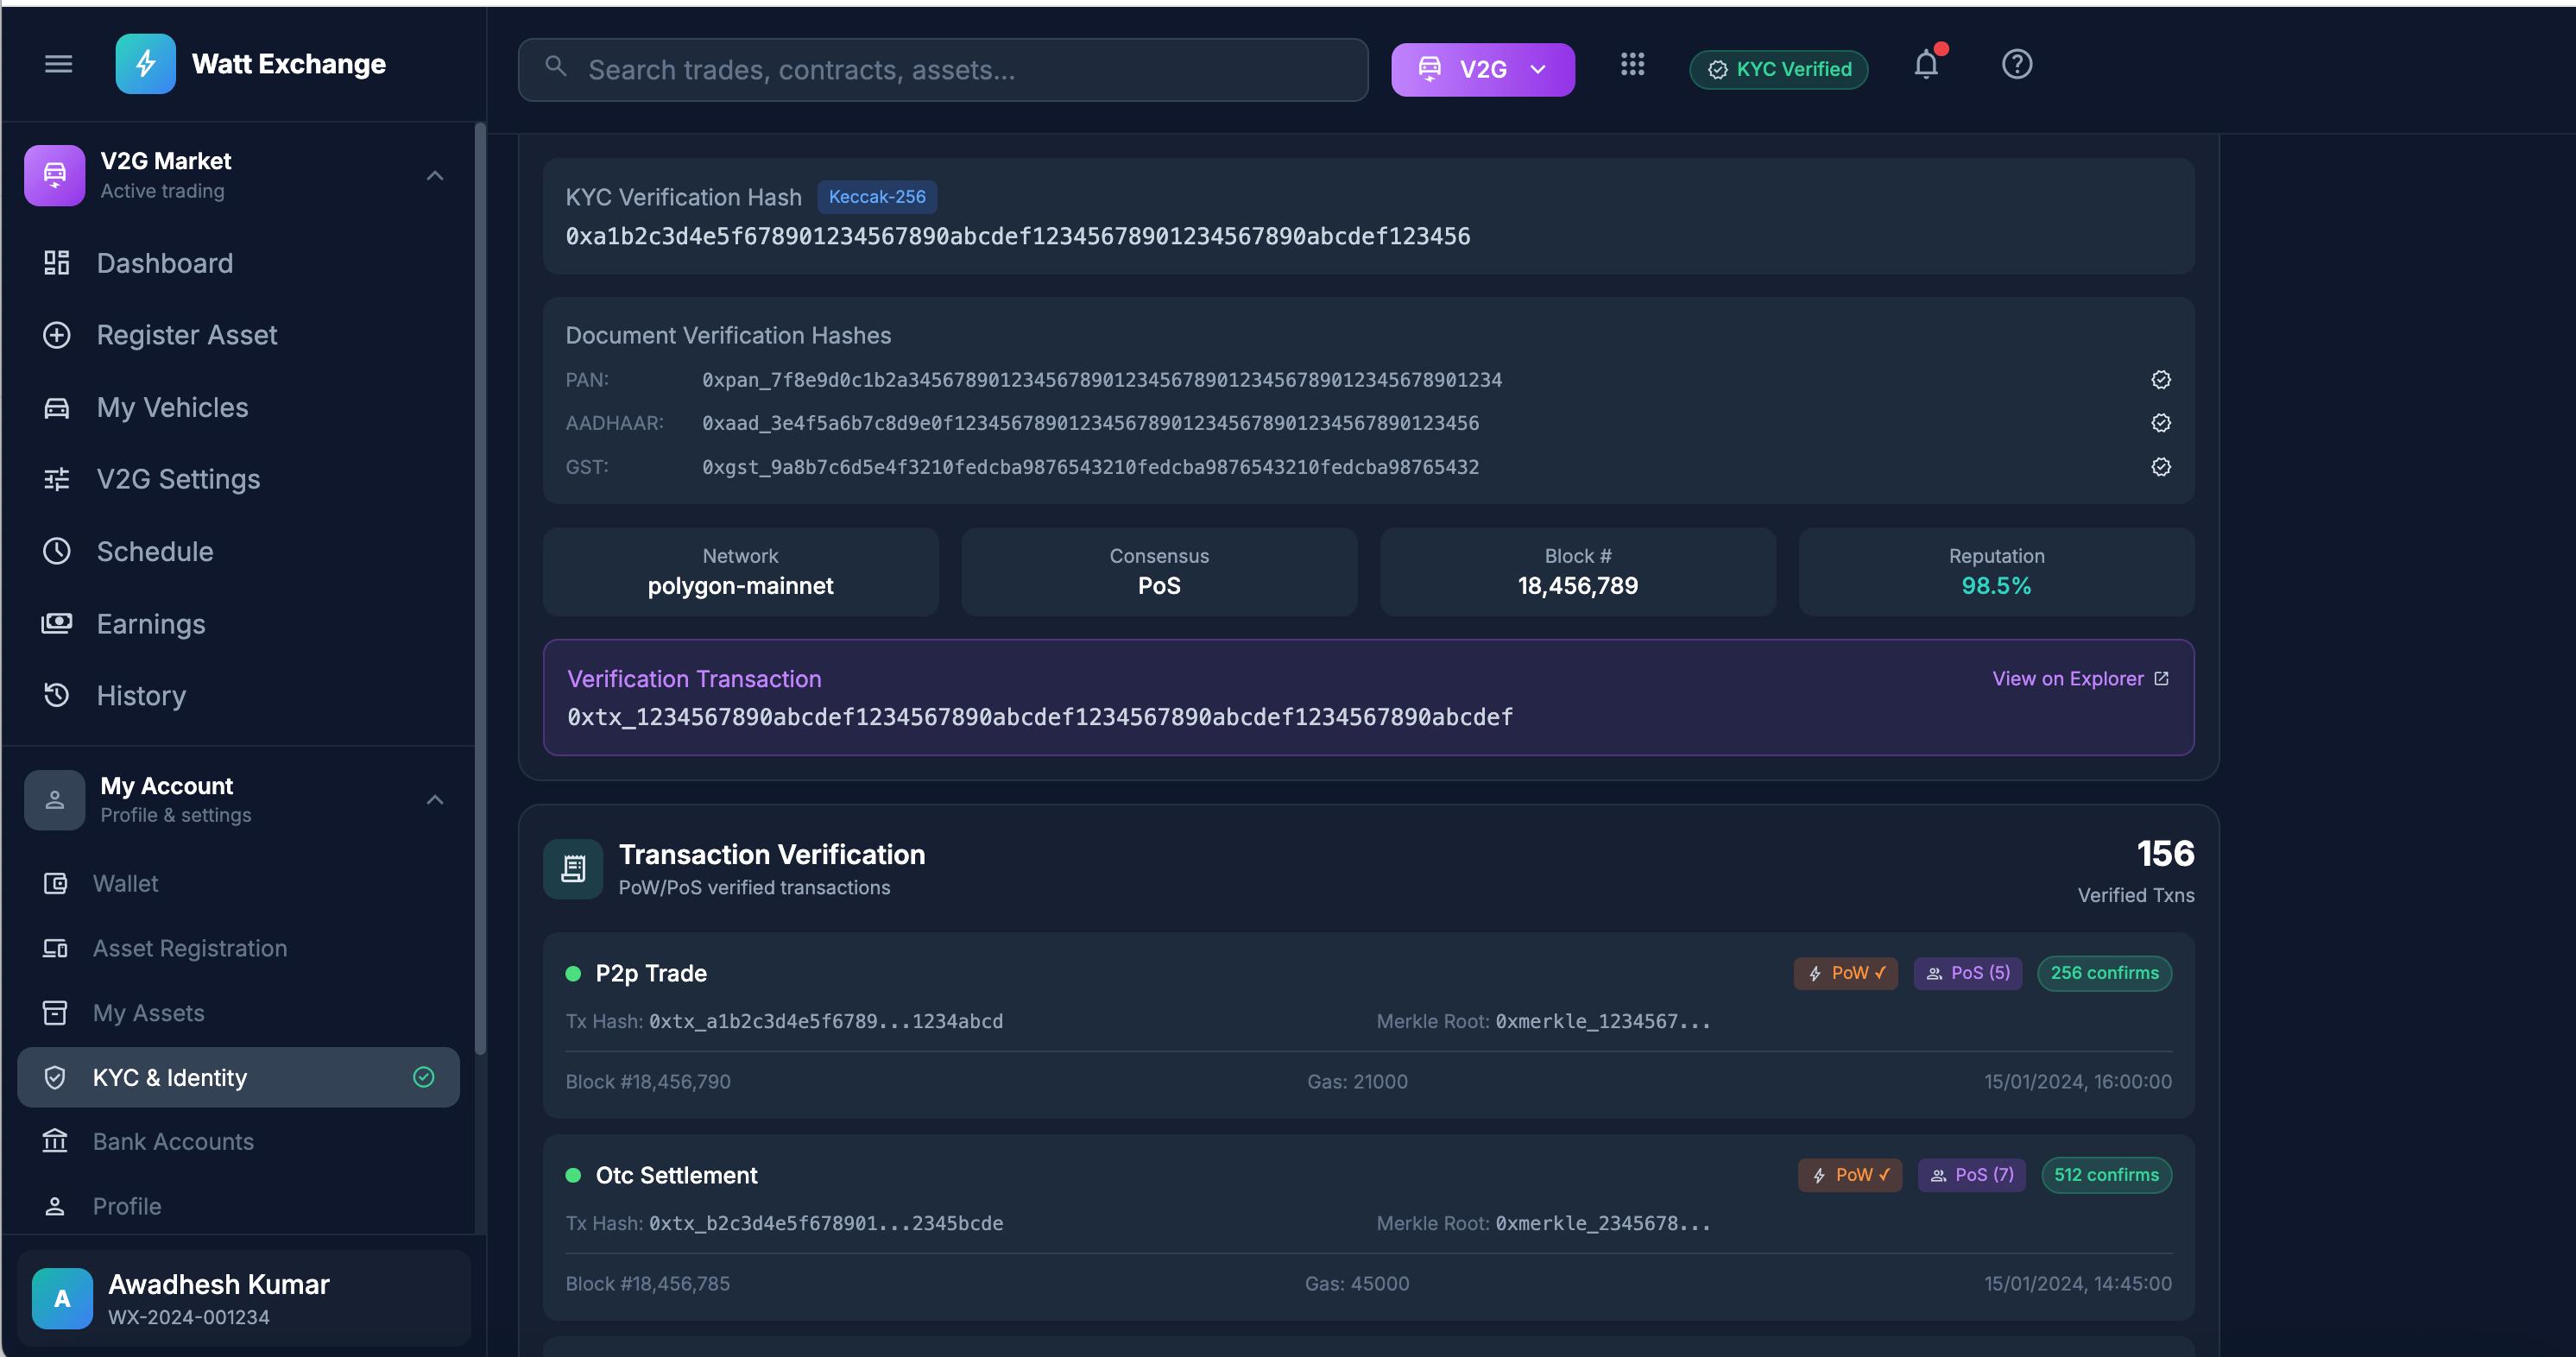
Task: Collapse the My Account section
Action: point(434,799)
